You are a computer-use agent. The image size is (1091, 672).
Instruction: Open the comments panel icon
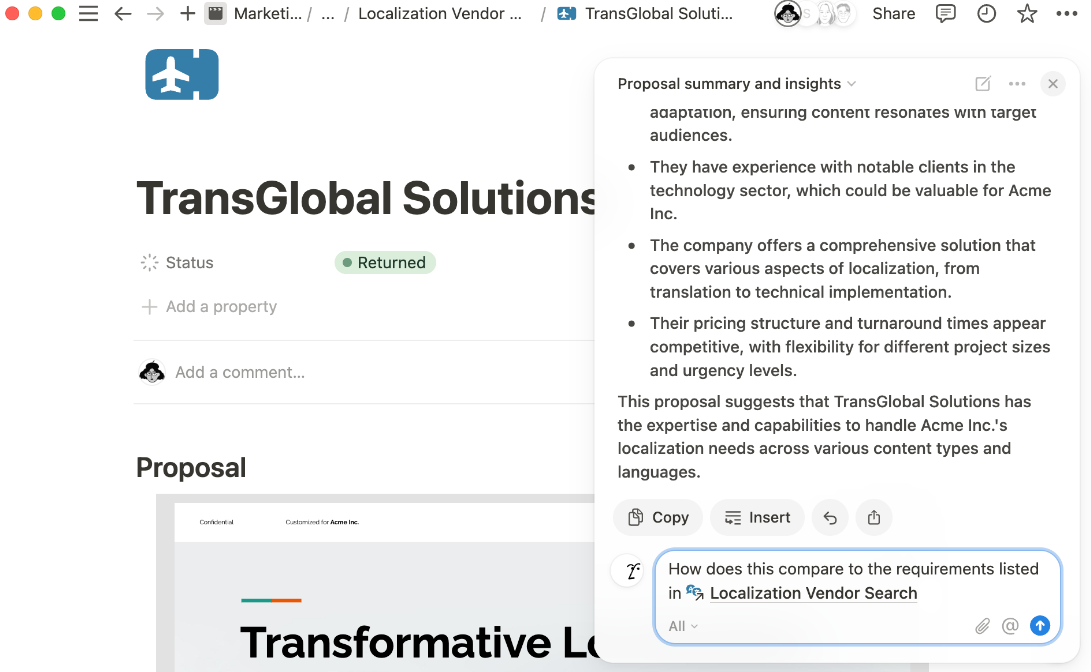[x=945, y=14]
